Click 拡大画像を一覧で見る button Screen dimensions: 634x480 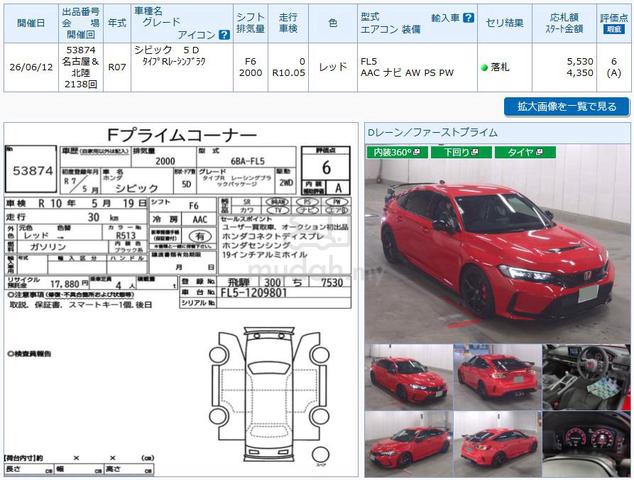coord(566,107)
